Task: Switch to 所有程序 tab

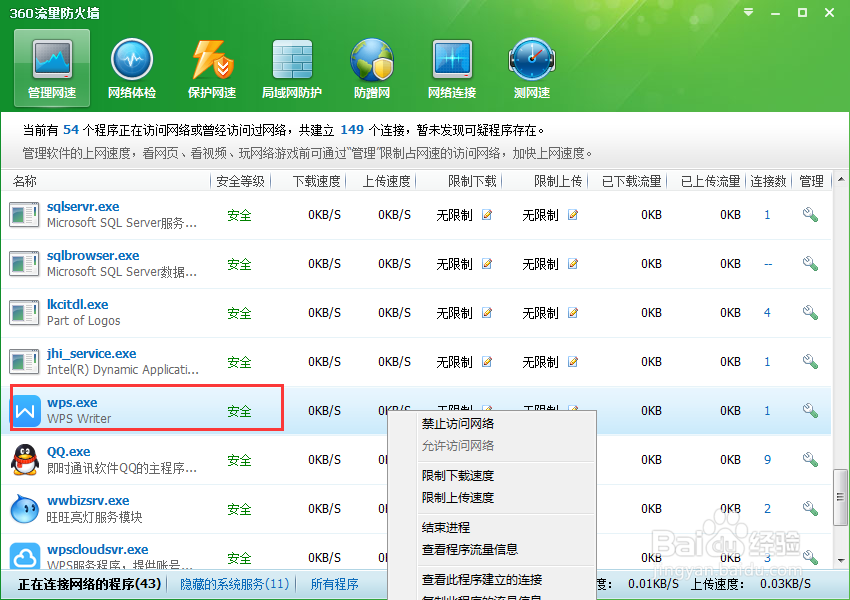Action: [x=334, y=584]
